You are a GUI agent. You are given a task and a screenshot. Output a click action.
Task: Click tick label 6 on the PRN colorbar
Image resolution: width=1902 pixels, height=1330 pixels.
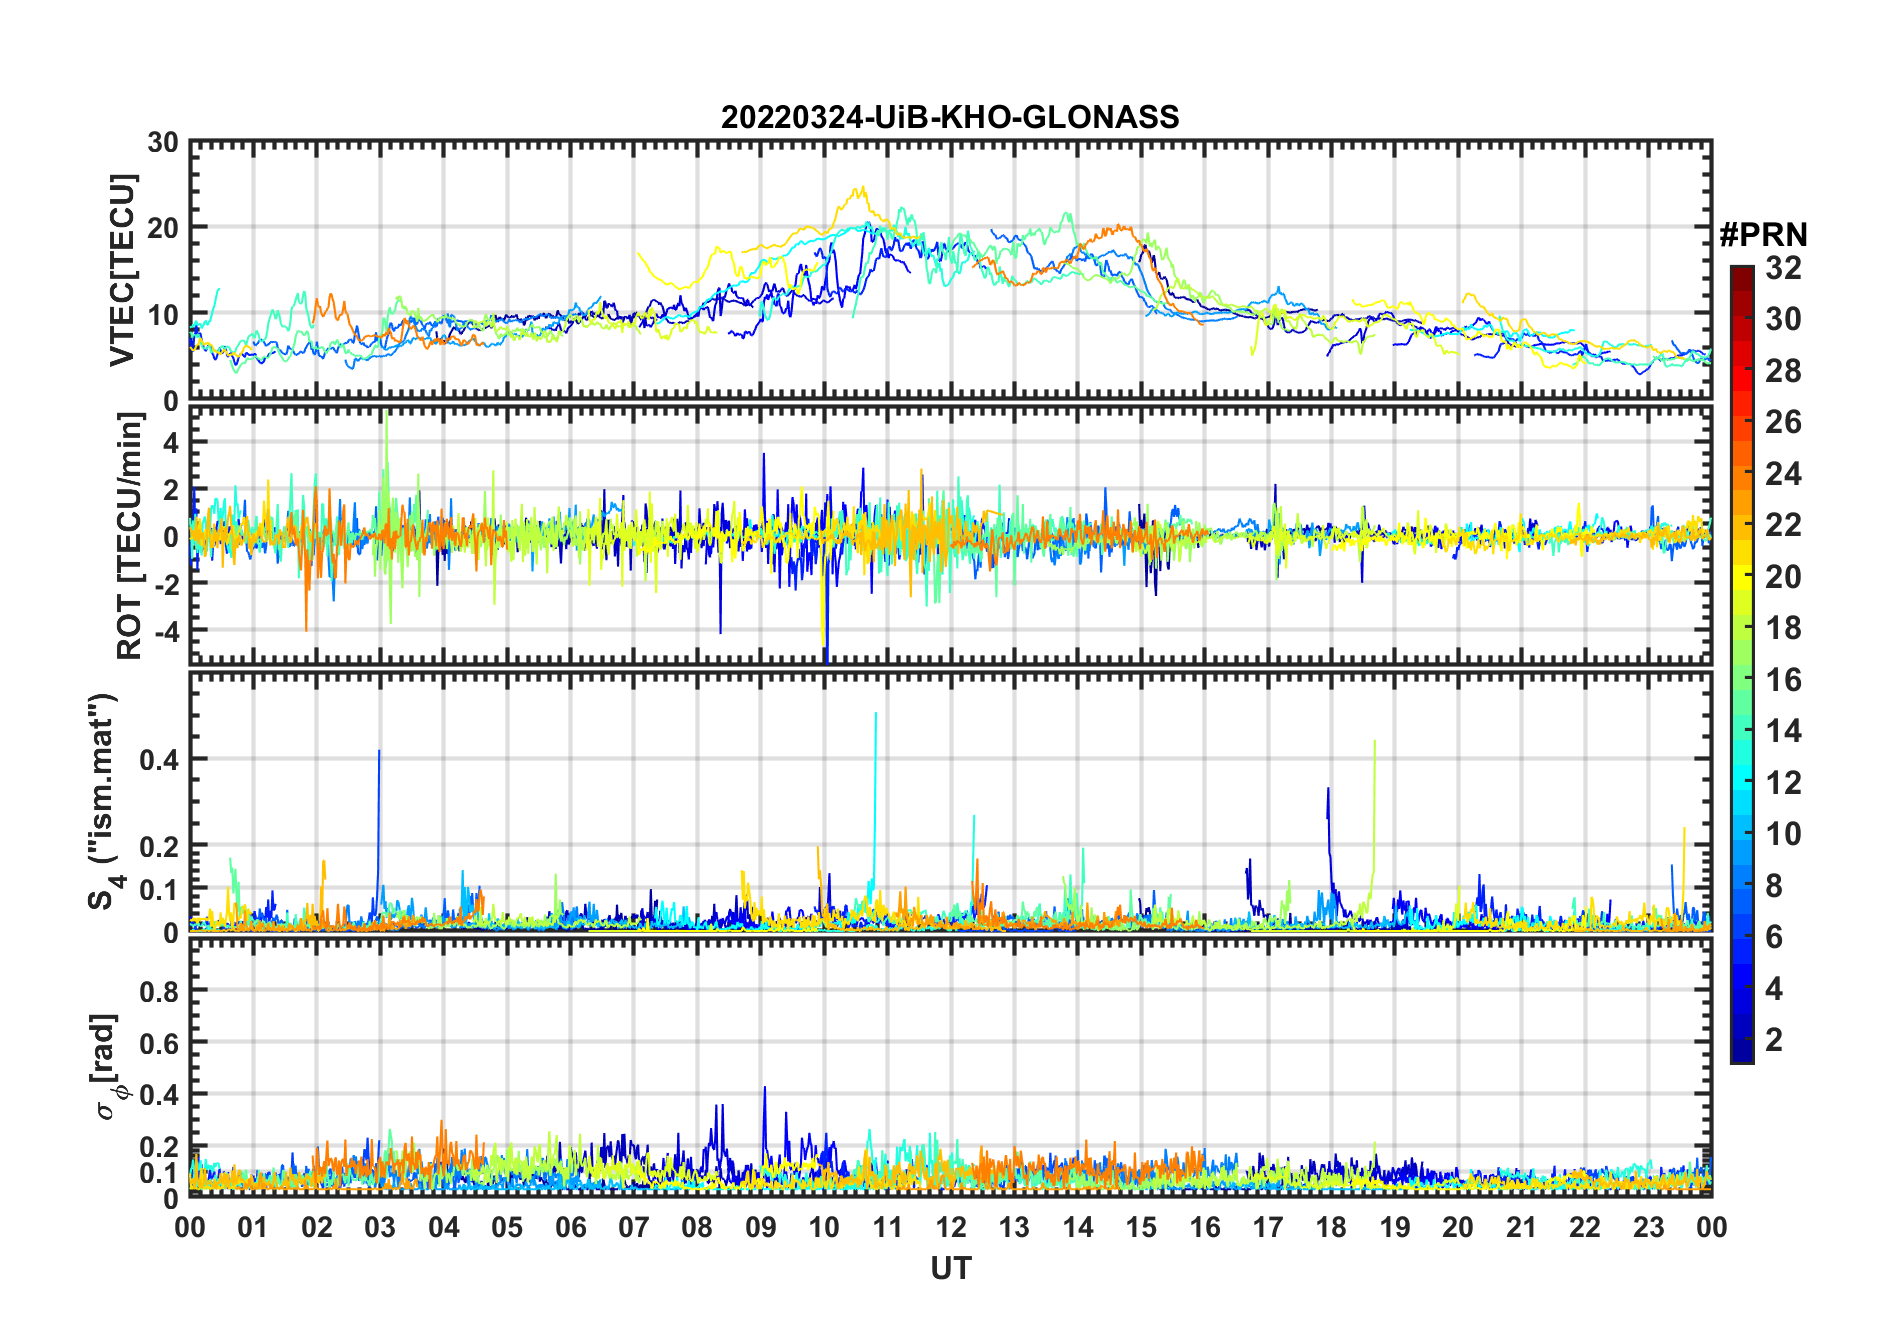coord(1774,937)
